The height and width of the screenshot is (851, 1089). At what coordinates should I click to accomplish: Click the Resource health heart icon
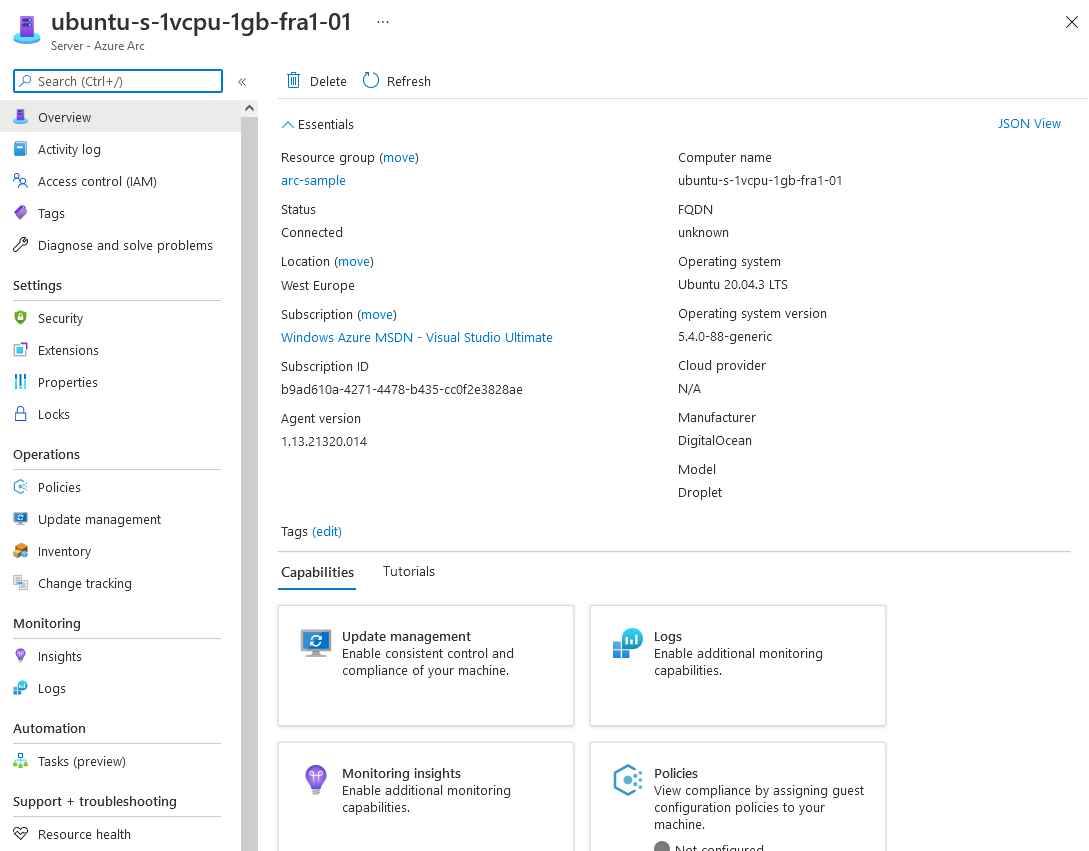(x=21, y=833)
